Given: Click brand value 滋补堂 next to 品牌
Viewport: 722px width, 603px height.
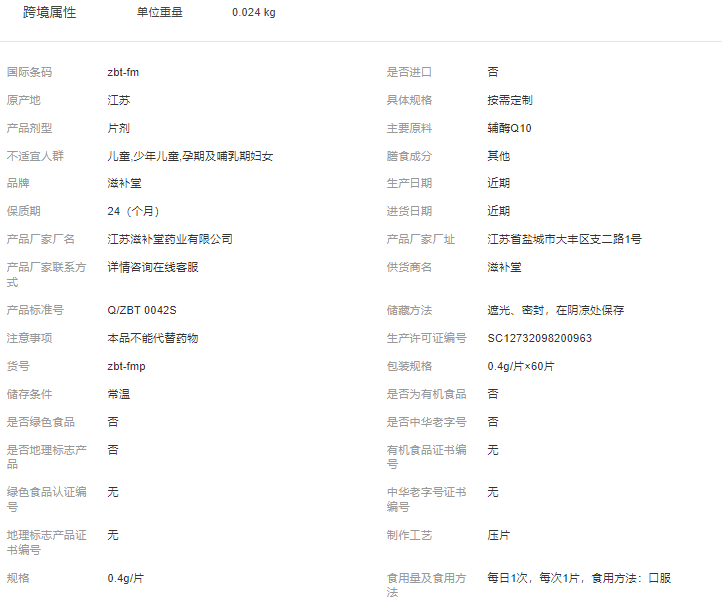Looking at the screenshot, I should [124, 183].
